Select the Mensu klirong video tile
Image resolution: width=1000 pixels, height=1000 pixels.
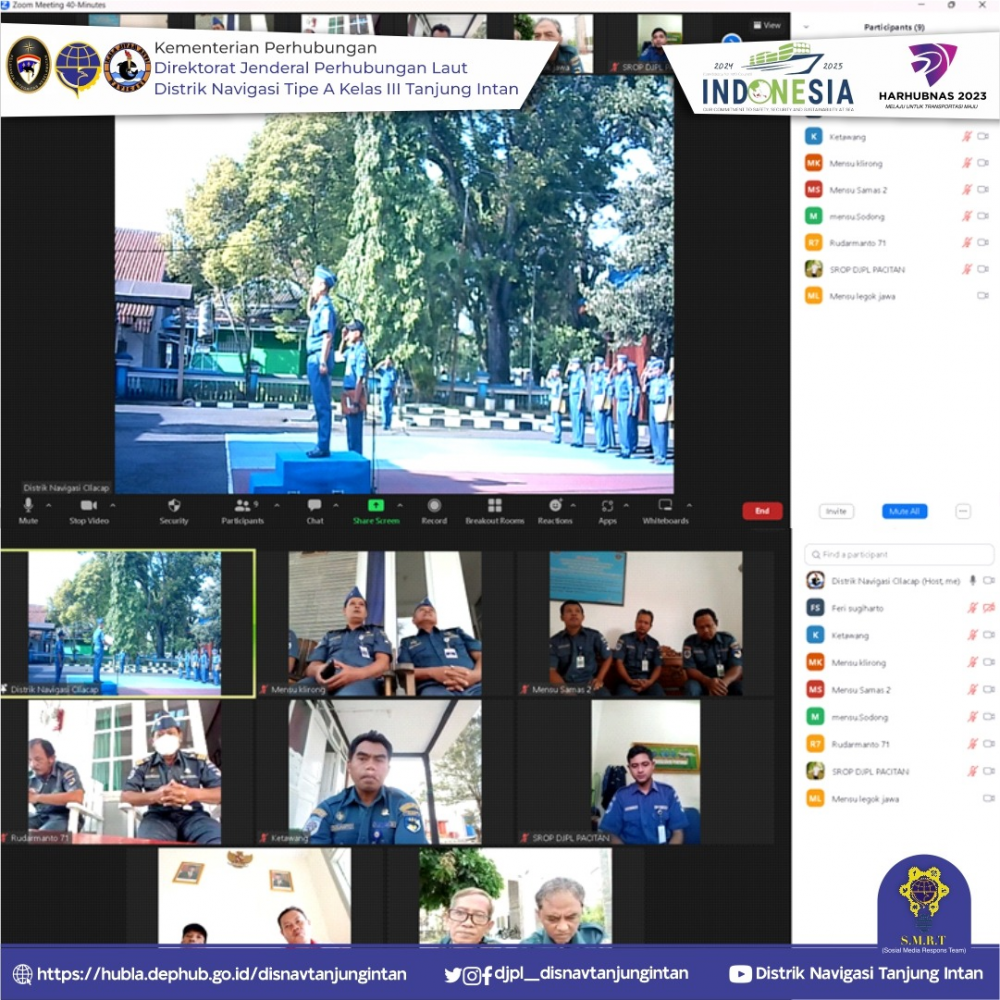385,623
